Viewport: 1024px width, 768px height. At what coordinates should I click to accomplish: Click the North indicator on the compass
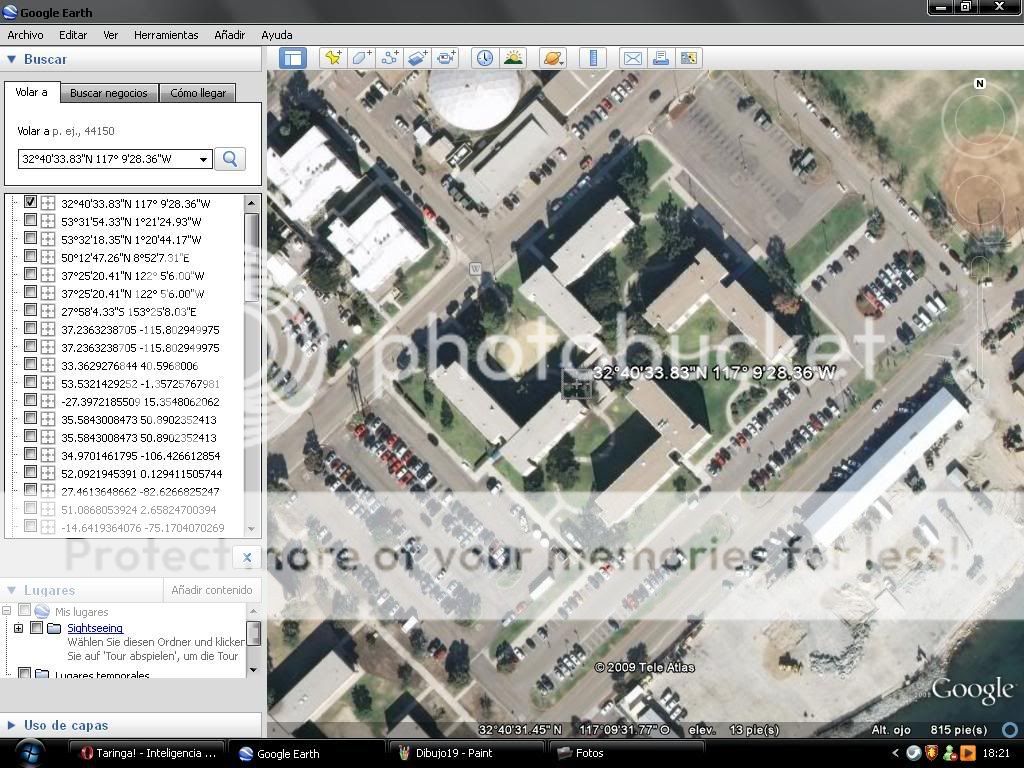979,84
